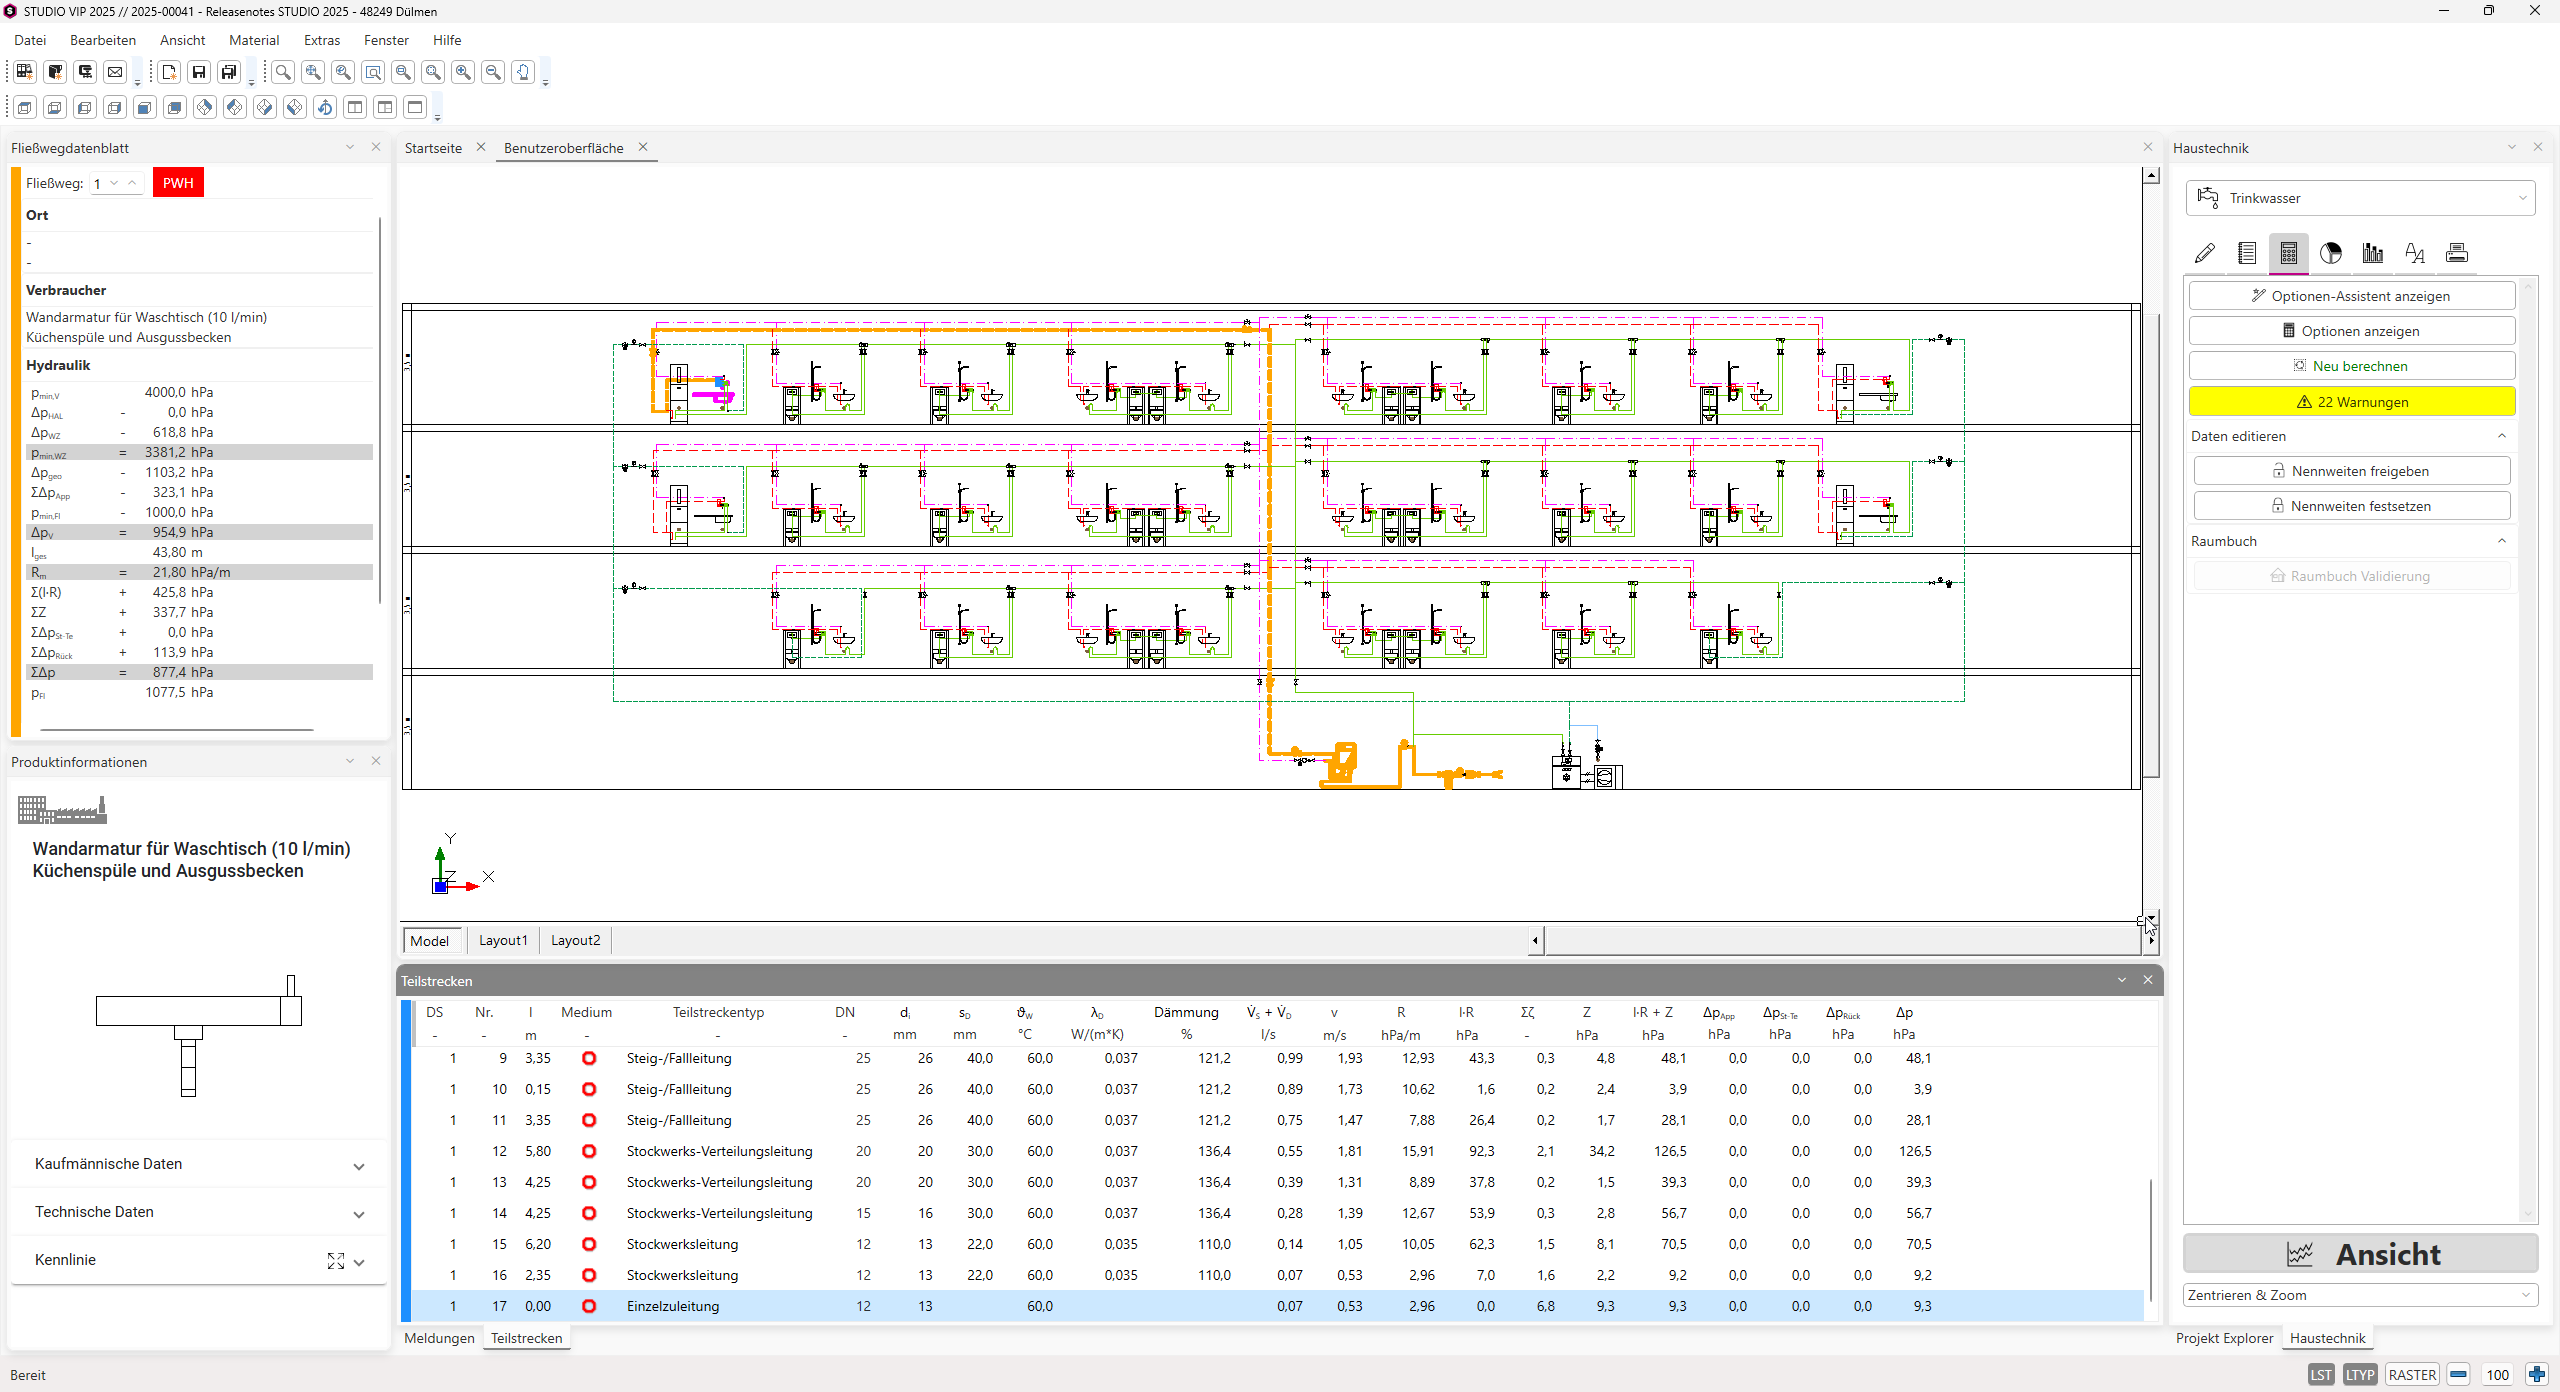This screenshot has width=2560, height=1392.
Task: Click the yellow 22 Warnungen button
Action: click(2351, 402)
